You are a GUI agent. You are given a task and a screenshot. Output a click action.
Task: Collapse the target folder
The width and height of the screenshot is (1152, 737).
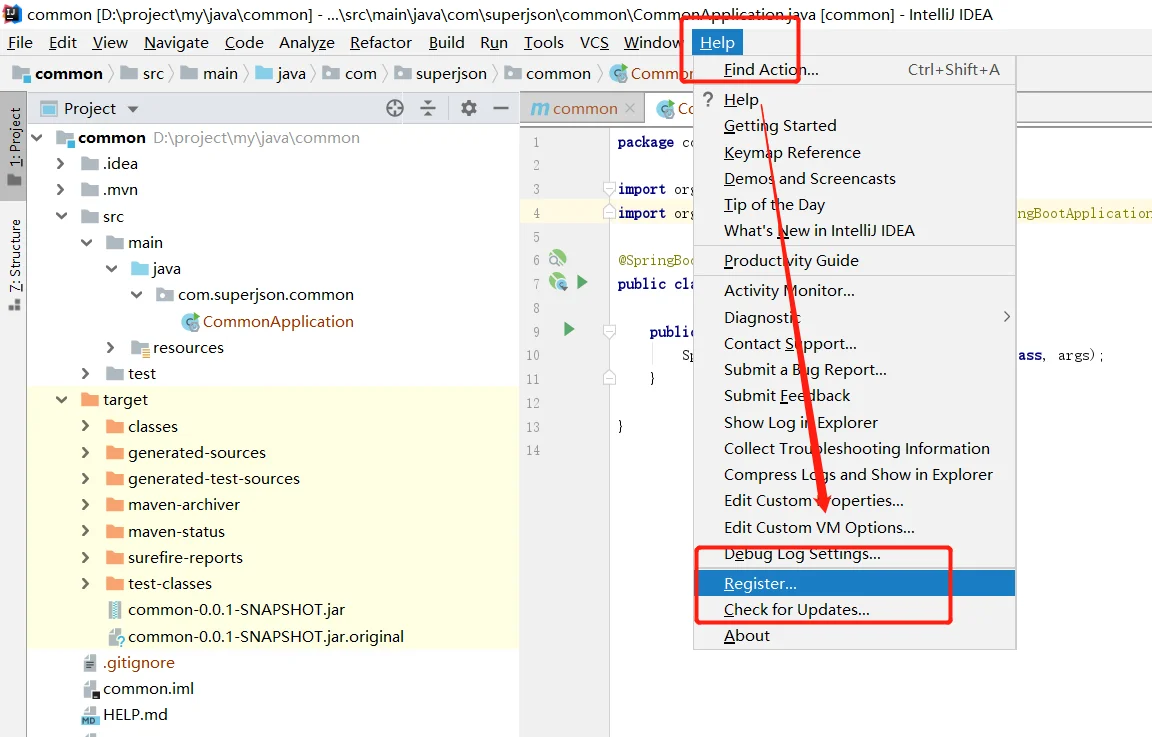click(x=62, y=400)
